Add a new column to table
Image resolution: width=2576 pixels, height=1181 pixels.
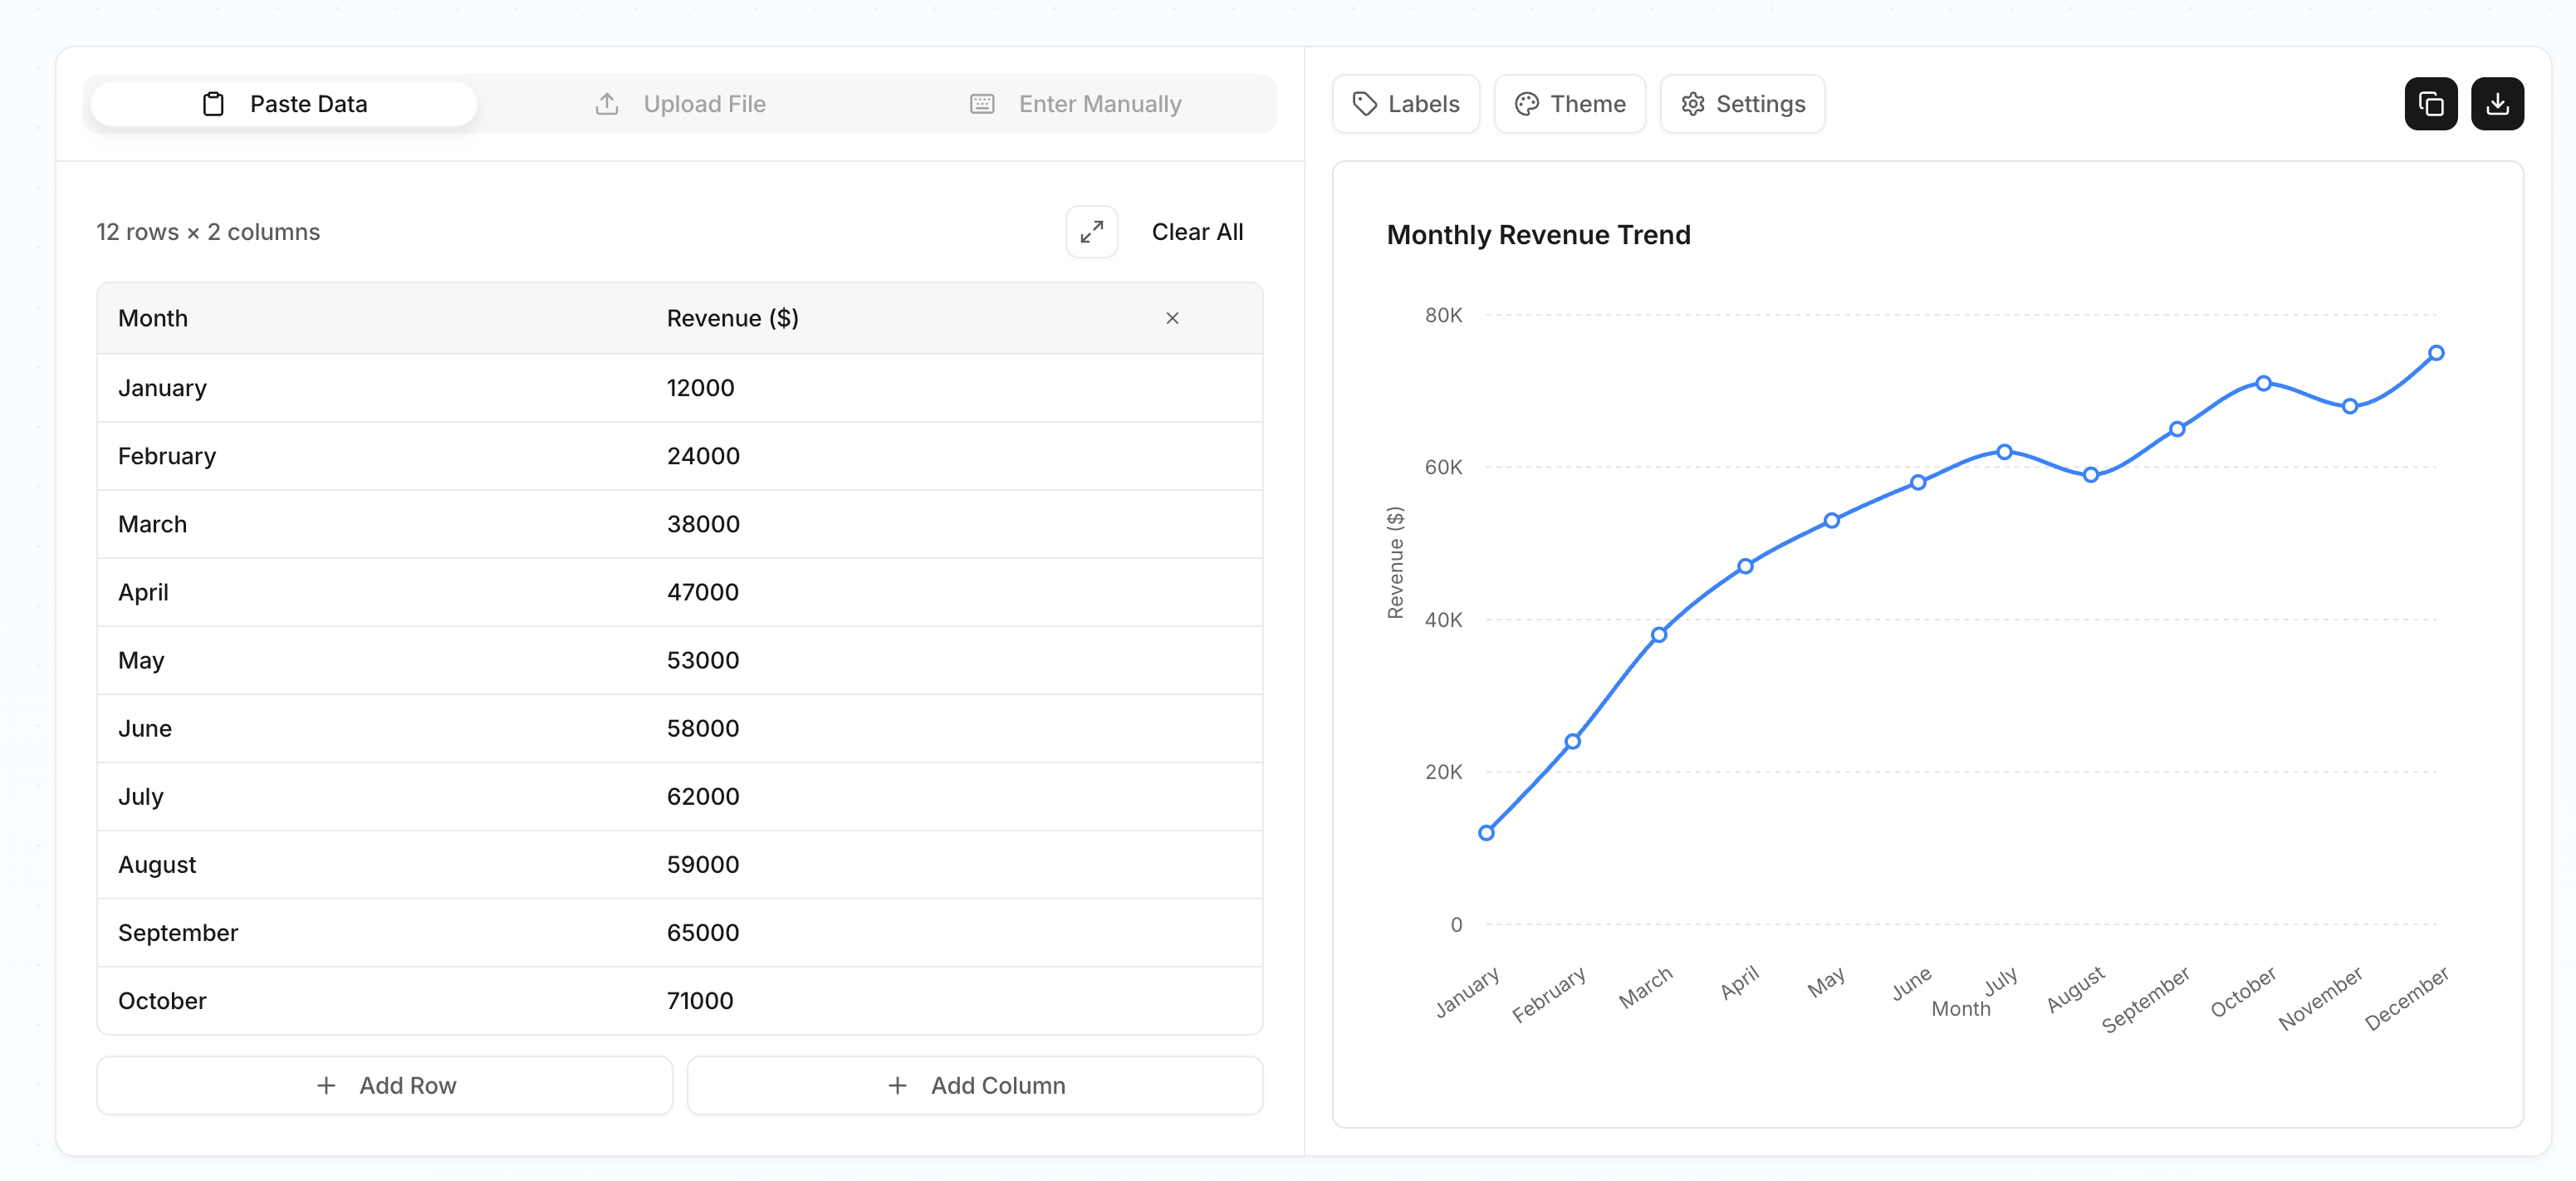coord(975,1085)
